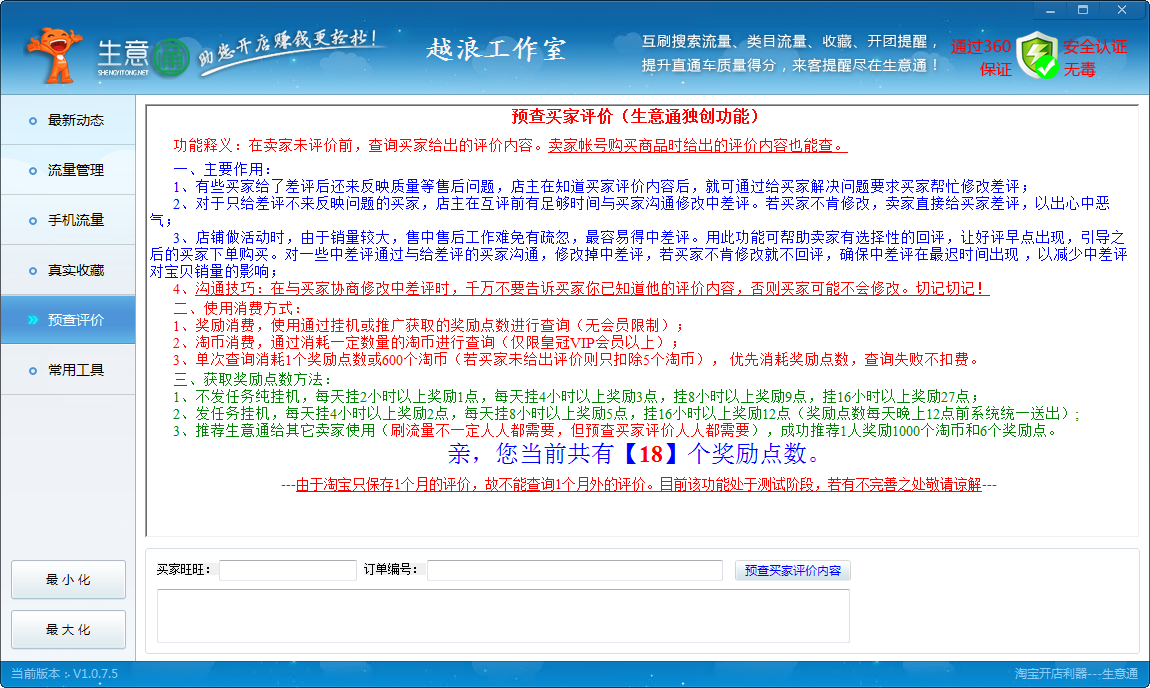The width and height of the screenshot is (1150, 688).
Task: Open the 流量管理 sidebar section
Action: pos(68,170)
